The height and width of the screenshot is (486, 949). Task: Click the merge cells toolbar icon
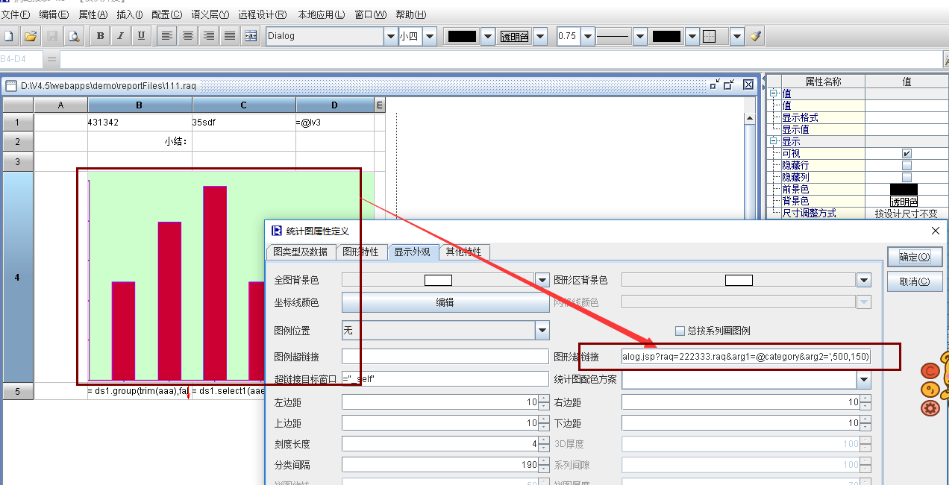(x=251, y=36)
